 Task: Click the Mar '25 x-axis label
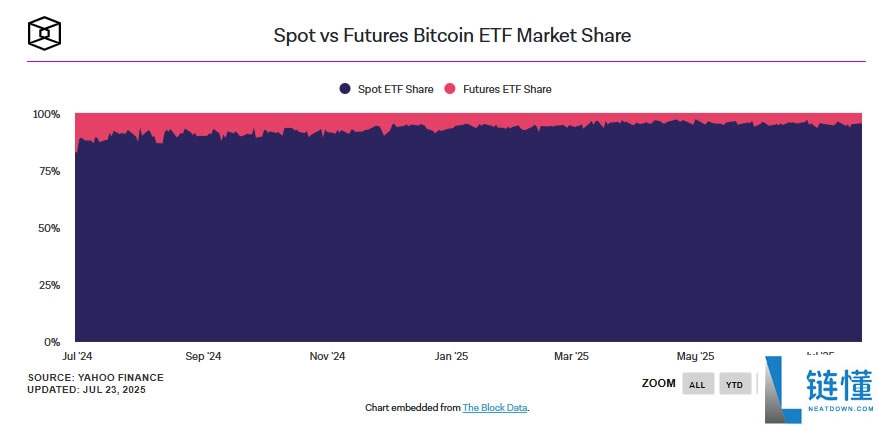click(571, 356)
